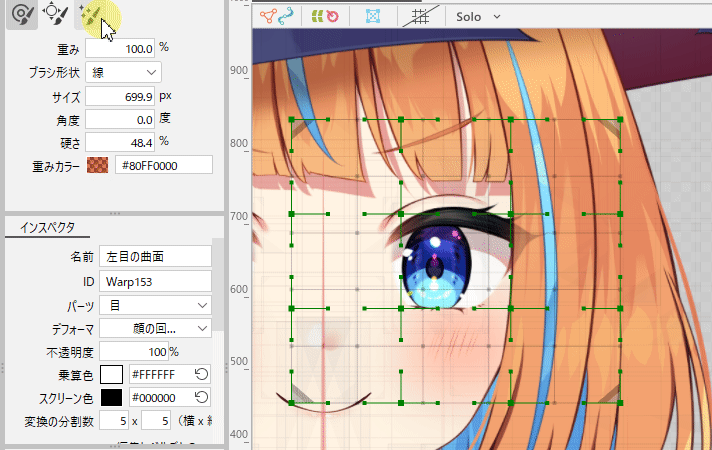The image size is (712, 450).
Task: Click the 角度 field showing 0.0
Action: [x=120, y=120]
